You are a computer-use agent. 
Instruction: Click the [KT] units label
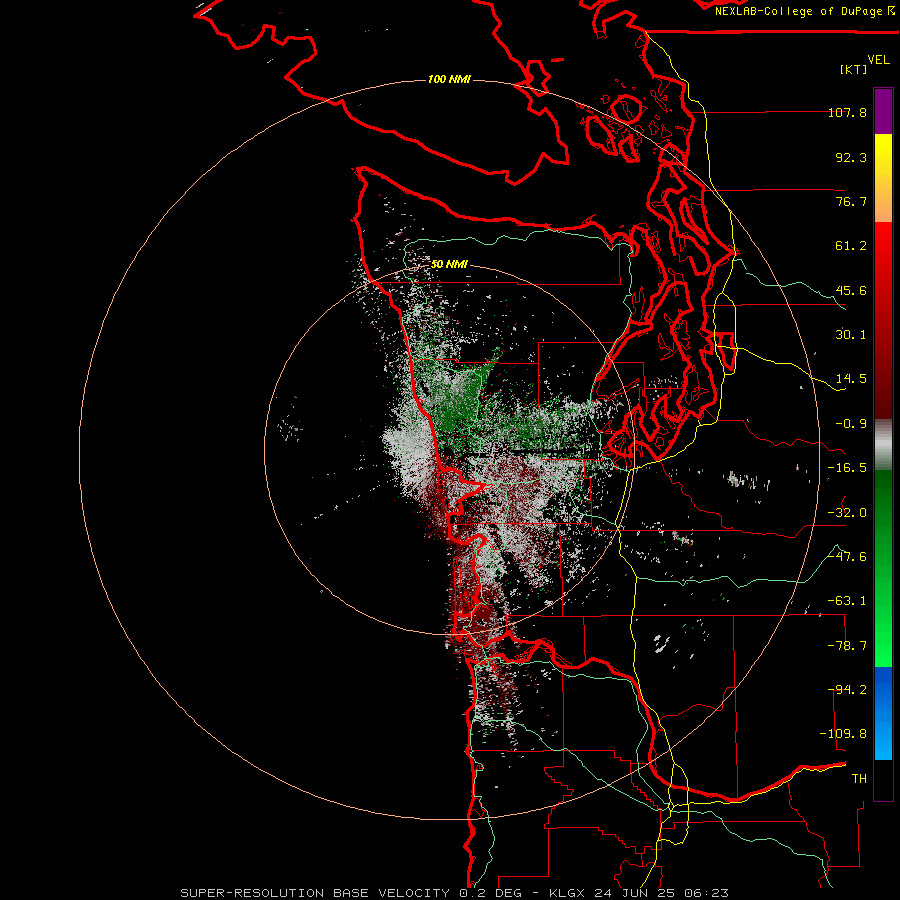tap(854, 69)
